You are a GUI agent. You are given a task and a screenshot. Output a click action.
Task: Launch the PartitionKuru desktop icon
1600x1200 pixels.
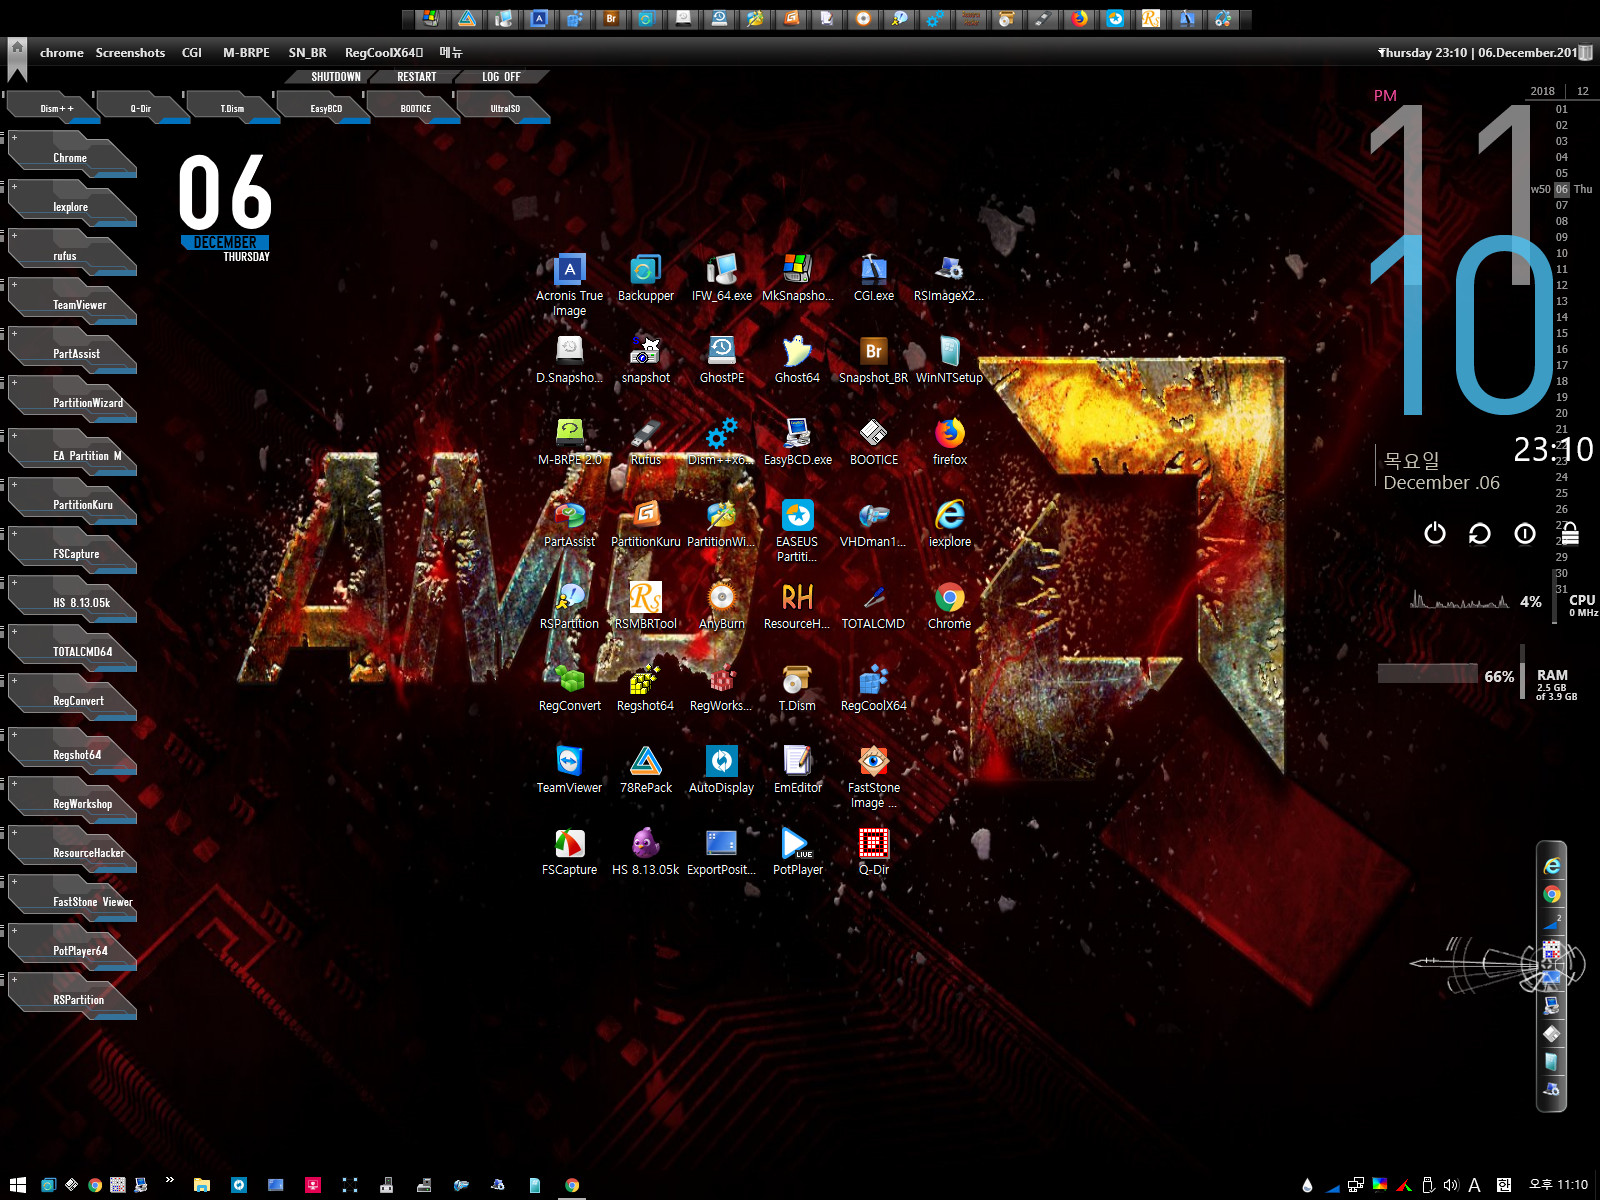pos(645,524)
